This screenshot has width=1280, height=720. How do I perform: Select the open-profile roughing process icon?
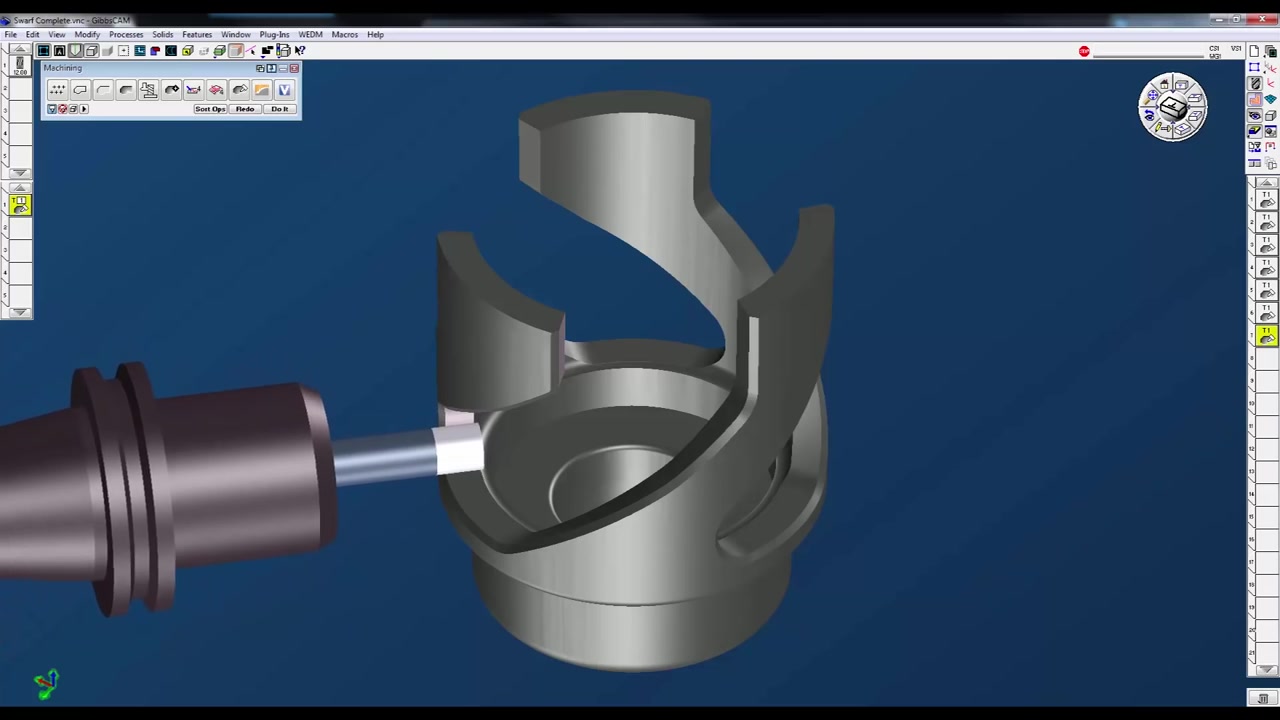coord(103,90)
